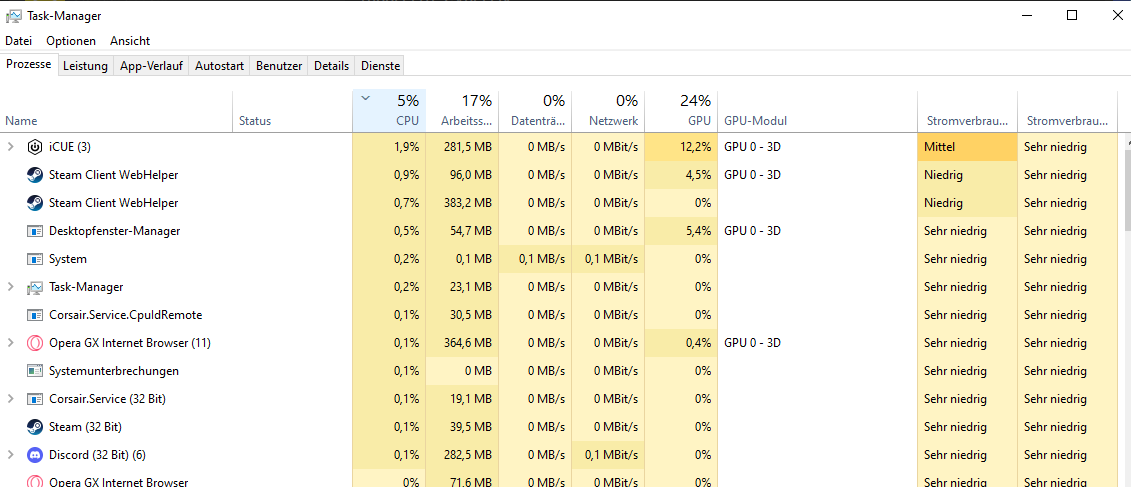
Task: Select the Prozesse tab
Action: (x=29, y=64)
